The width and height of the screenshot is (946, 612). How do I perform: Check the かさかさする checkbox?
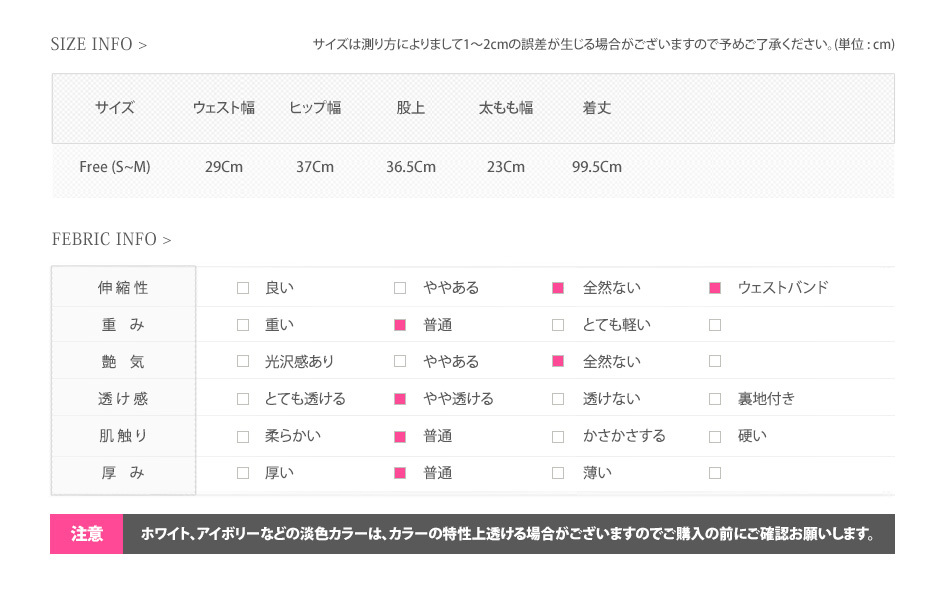[x=558, y=436]
